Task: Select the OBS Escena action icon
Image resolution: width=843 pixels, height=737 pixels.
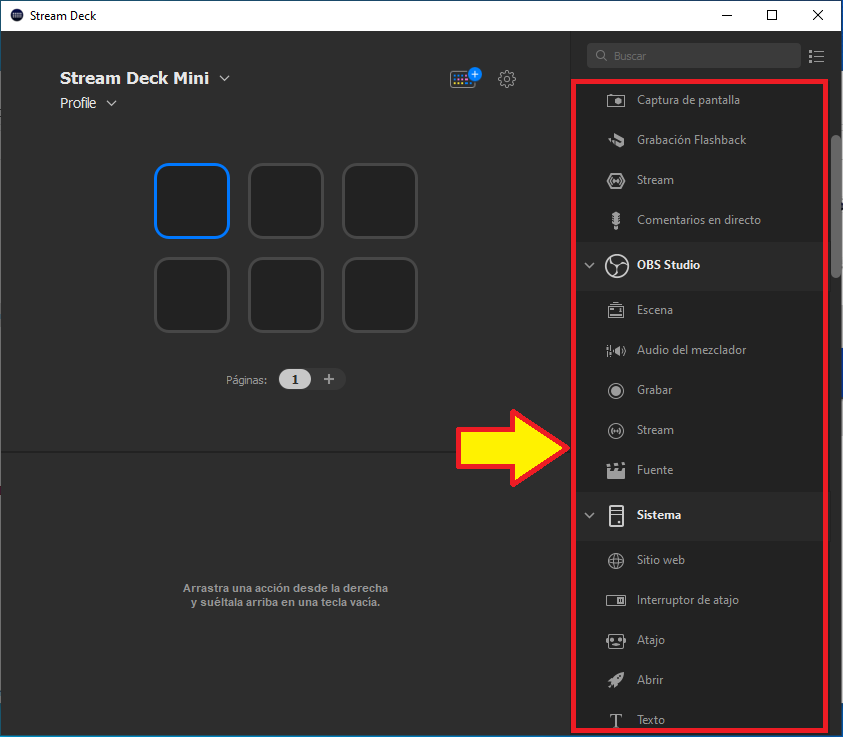Action: [616, 310]
